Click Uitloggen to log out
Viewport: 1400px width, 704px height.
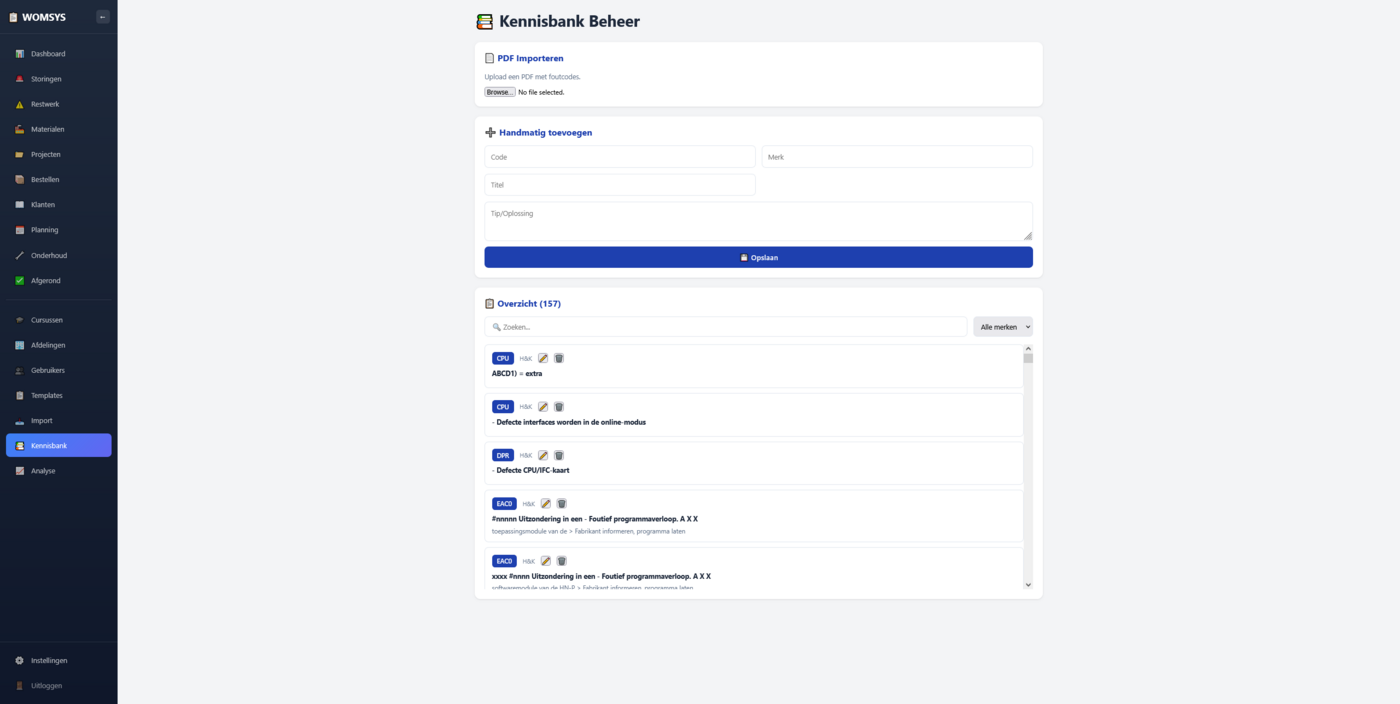pyautogui.click(x=46, y=686)
